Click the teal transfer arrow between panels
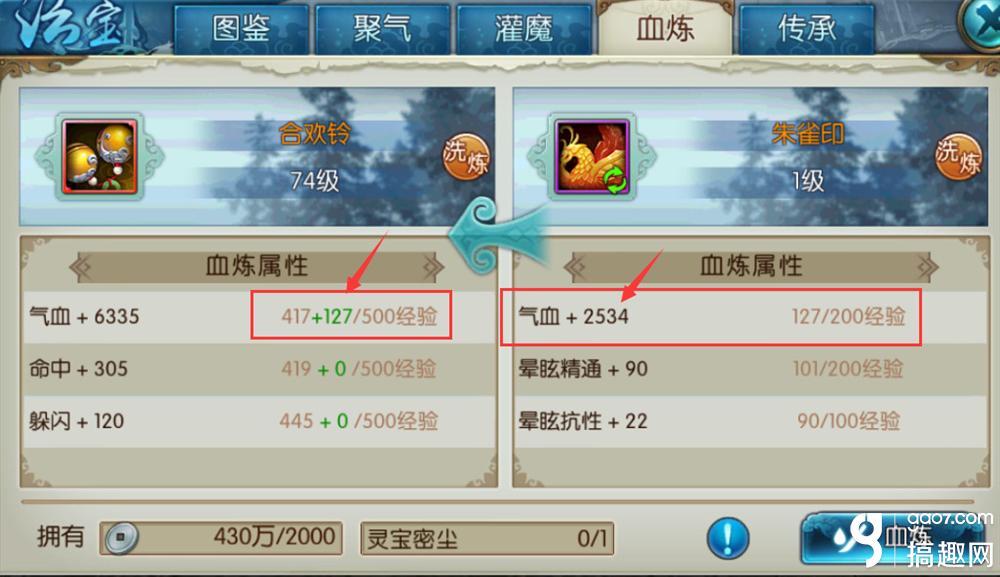 (x=497, y=235)
